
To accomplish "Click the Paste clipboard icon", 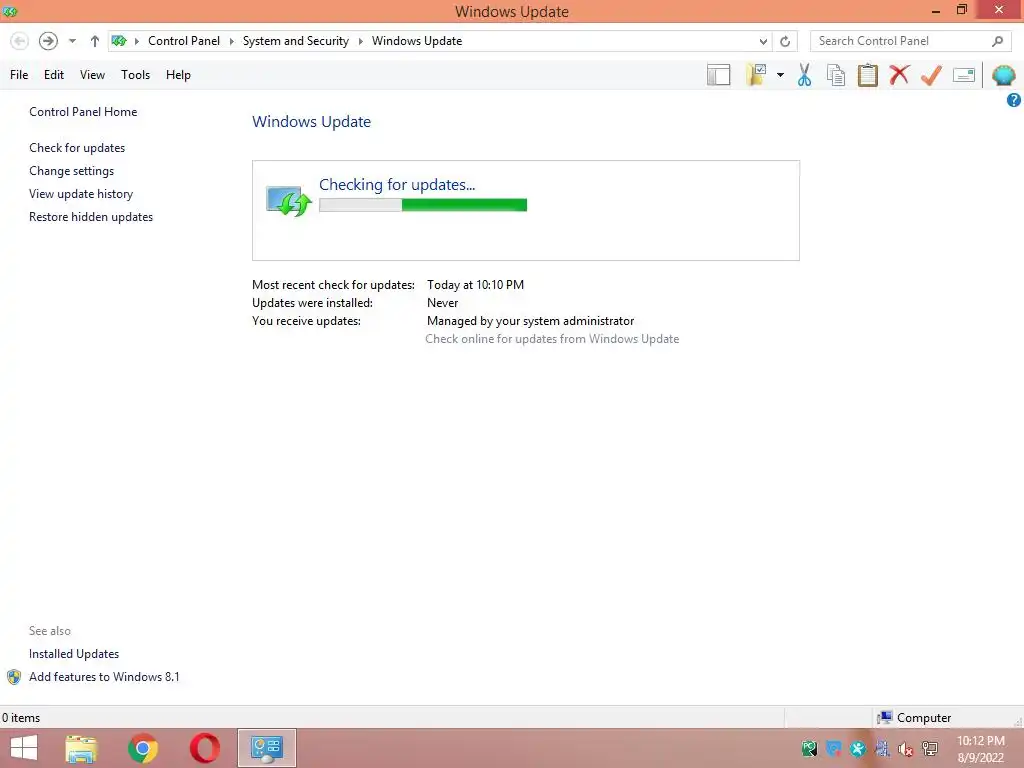I will click(x=867, y=75).
